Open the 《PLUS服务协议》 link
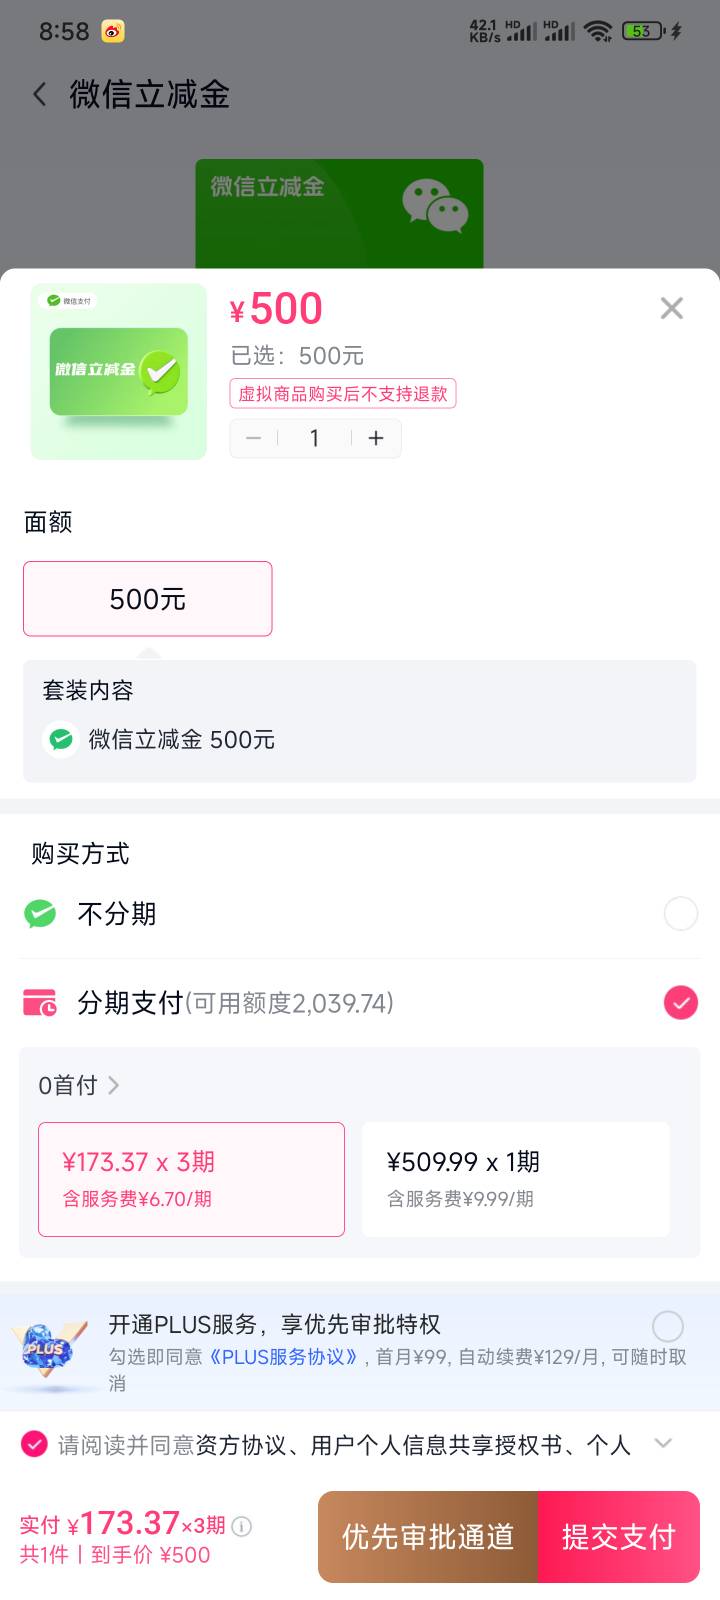Viewport: 720px width, 1600px height. click(284, 1357)
